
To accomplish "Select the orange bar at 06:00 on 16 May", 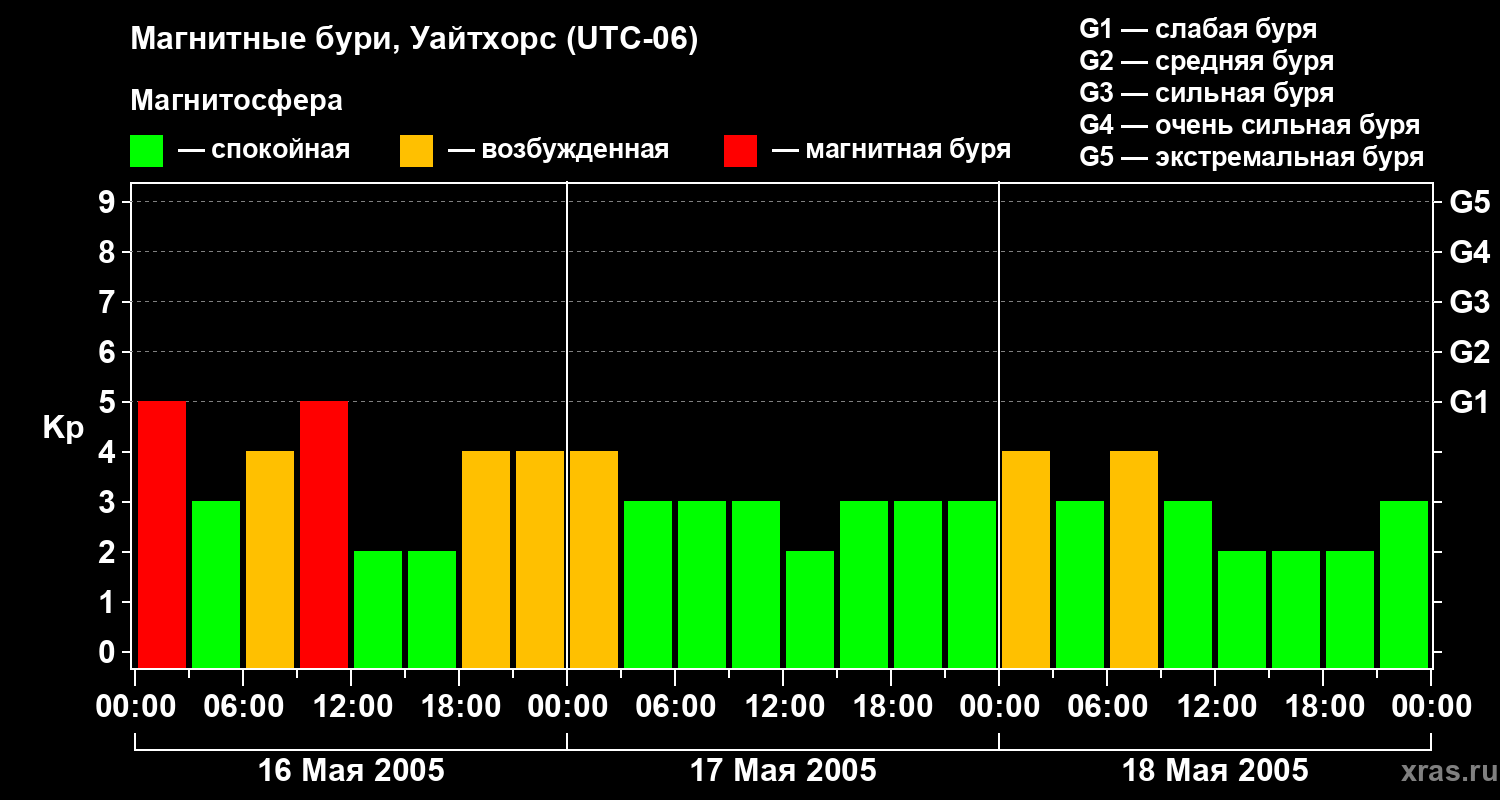I will point(270,559).
